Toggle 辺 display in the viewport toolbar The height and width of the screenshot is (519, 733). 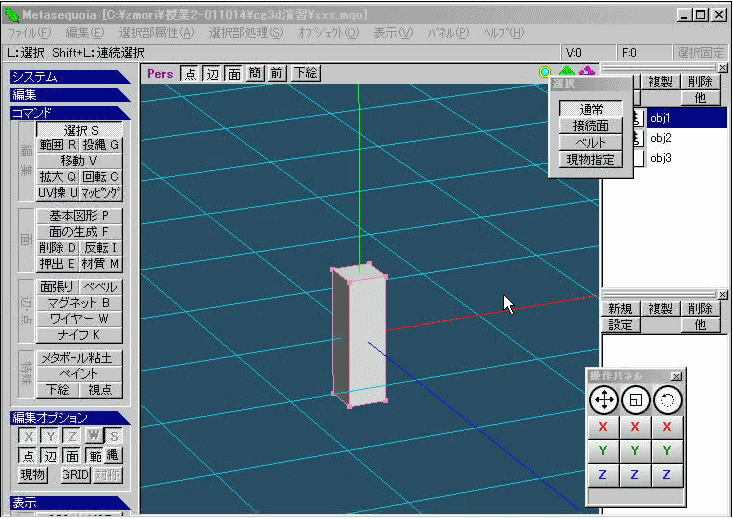pyautogui.click(x=212, y=73)
